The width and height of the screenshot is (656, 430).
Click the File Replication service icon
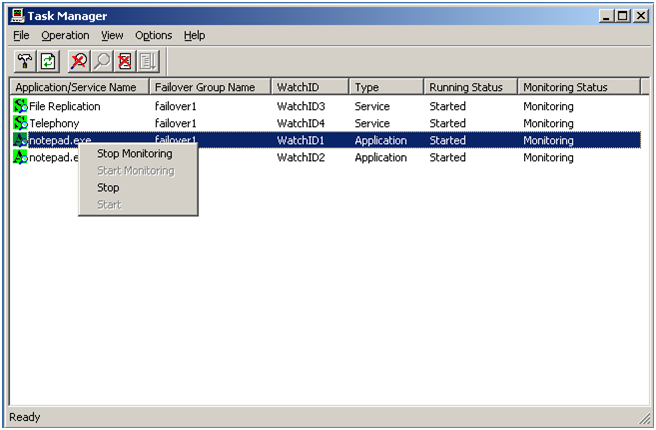tap(20, 106)
